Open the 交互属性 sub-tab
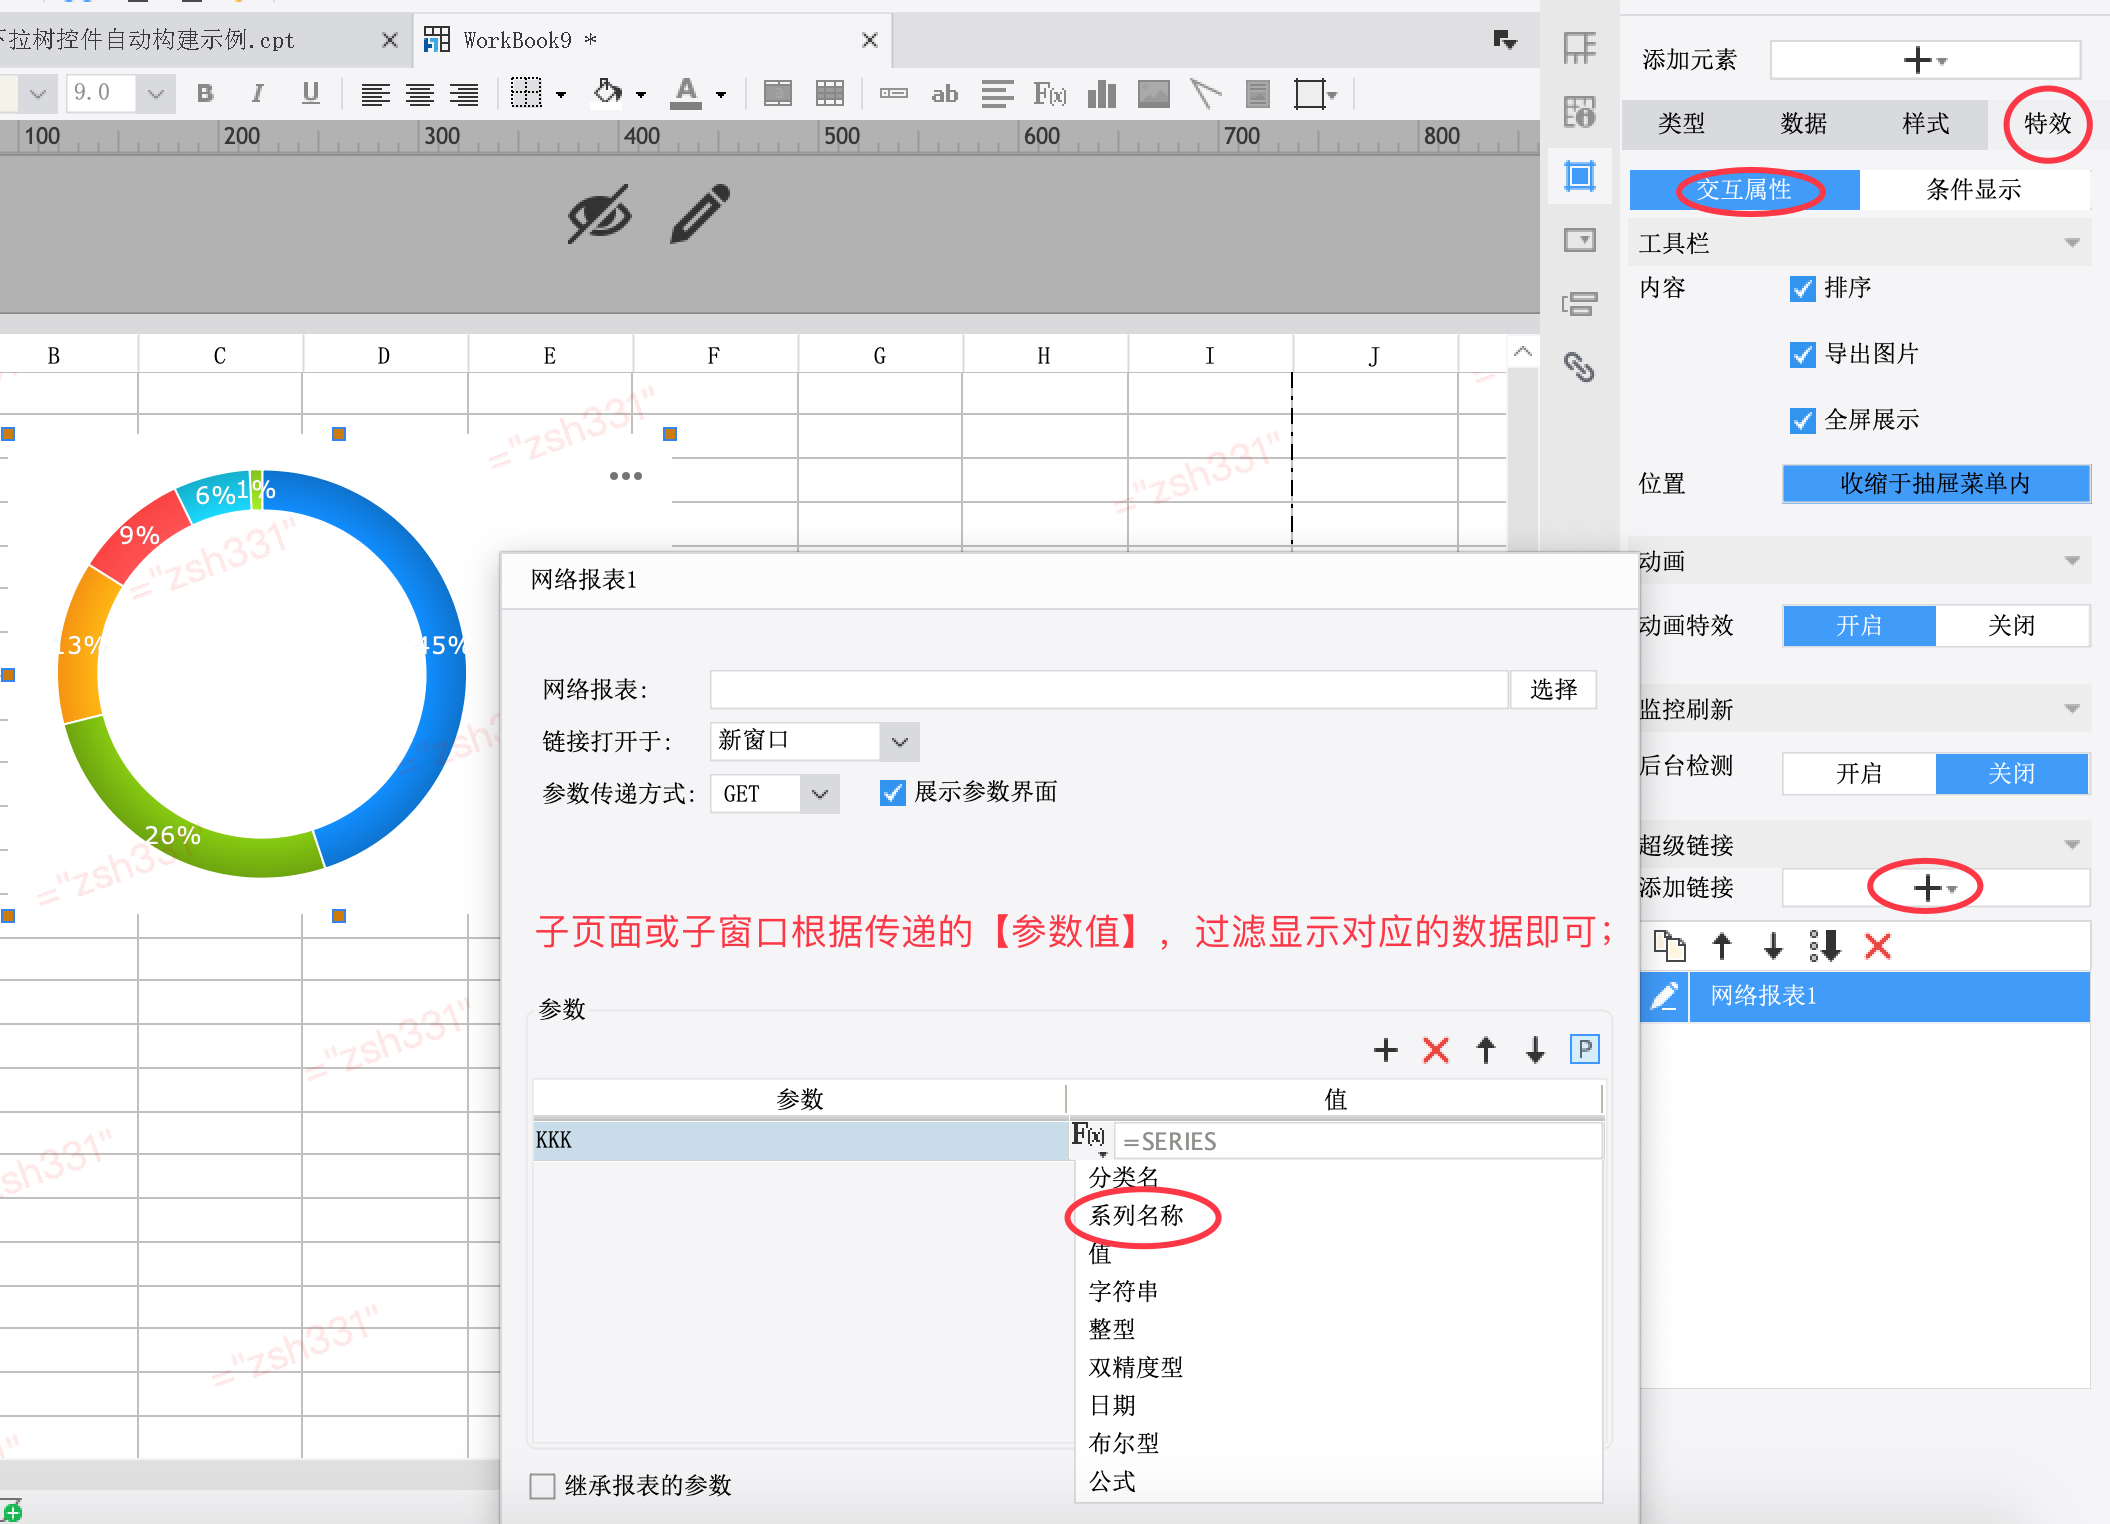 [x=1744, y=190]
